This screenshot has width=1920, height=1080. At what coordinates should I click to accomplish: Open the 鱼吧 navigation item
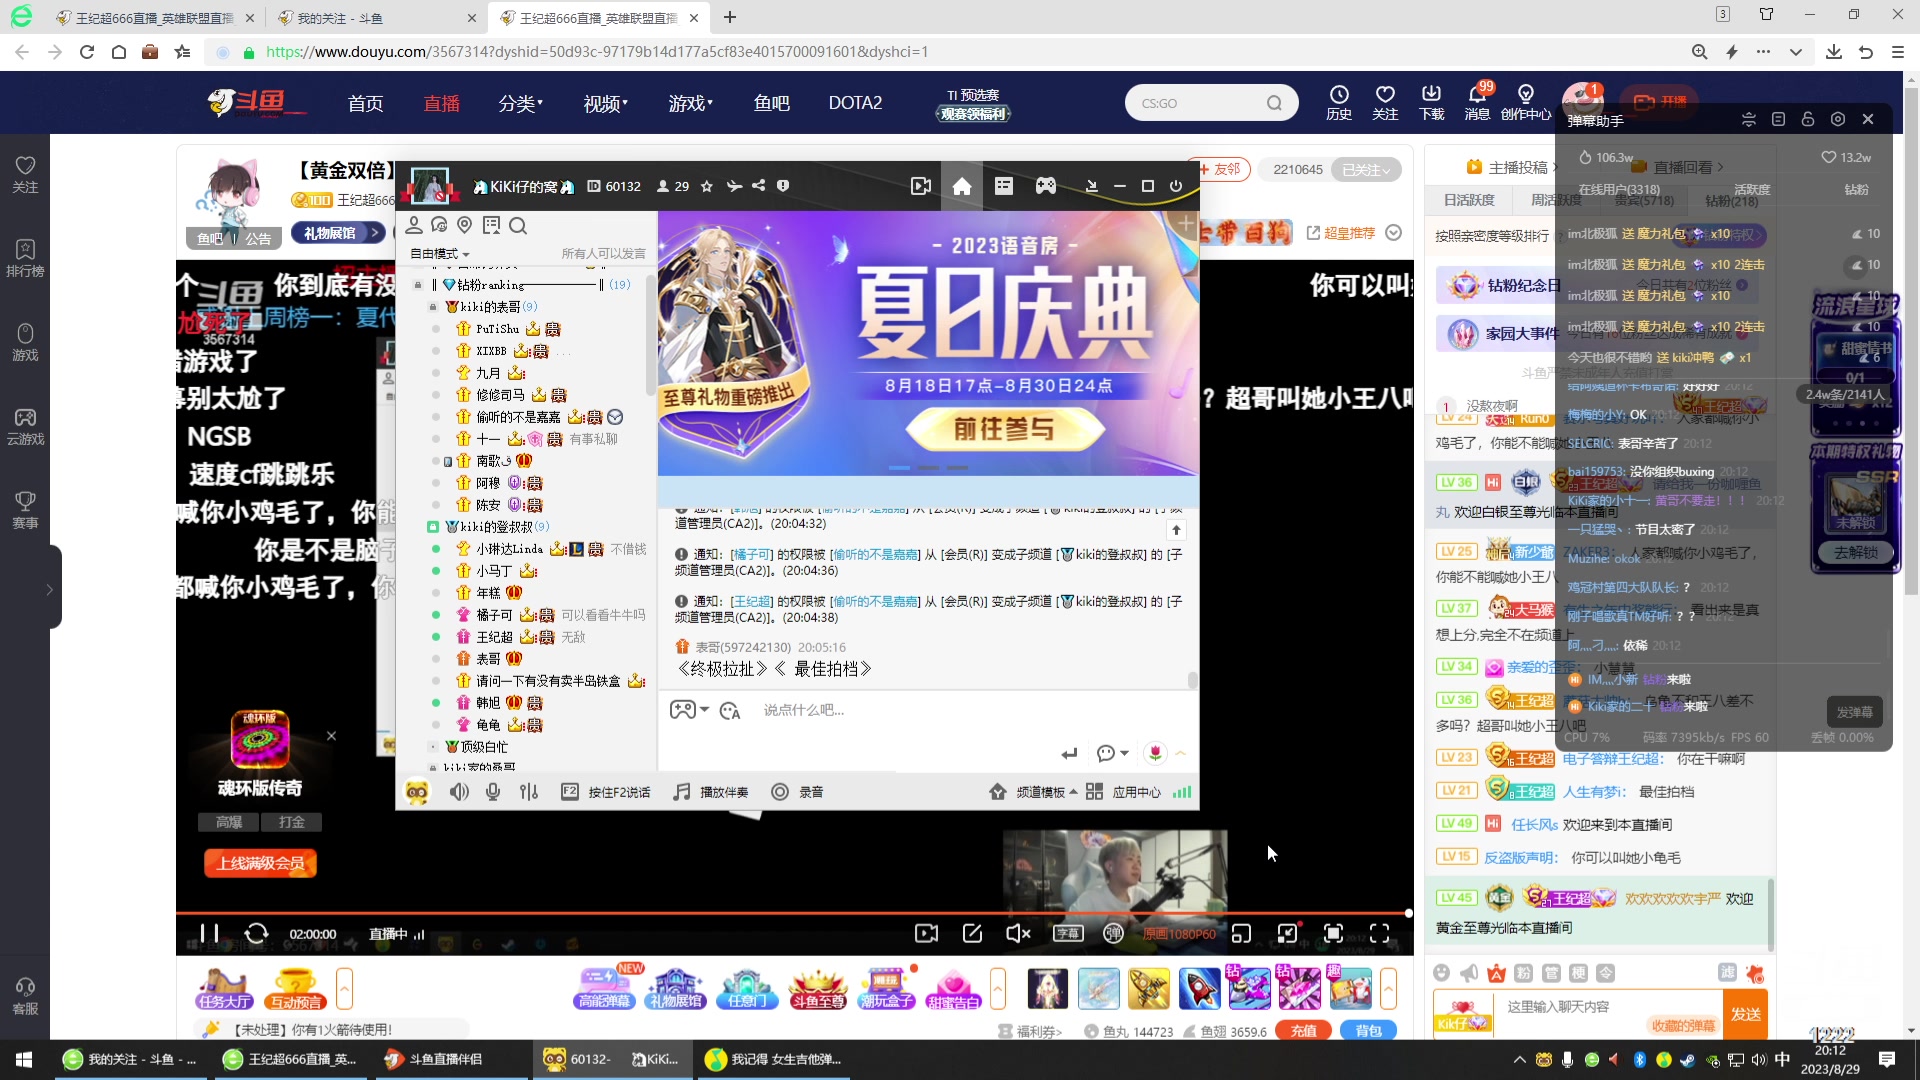tap(771, 103)
